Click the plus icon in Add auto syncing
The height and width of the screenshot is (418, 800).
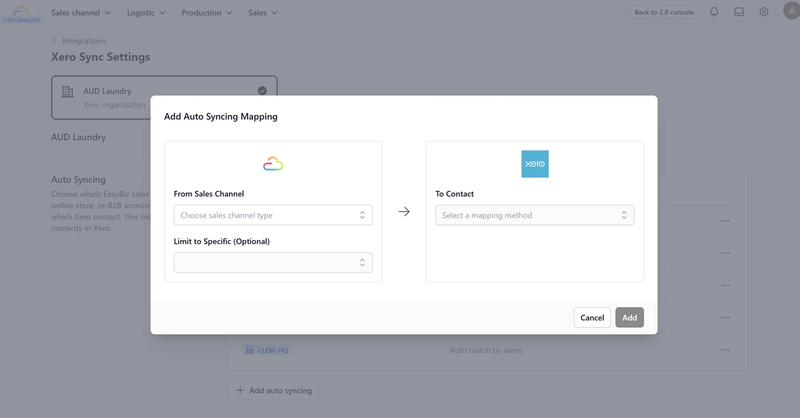click(x=240, y=390)
